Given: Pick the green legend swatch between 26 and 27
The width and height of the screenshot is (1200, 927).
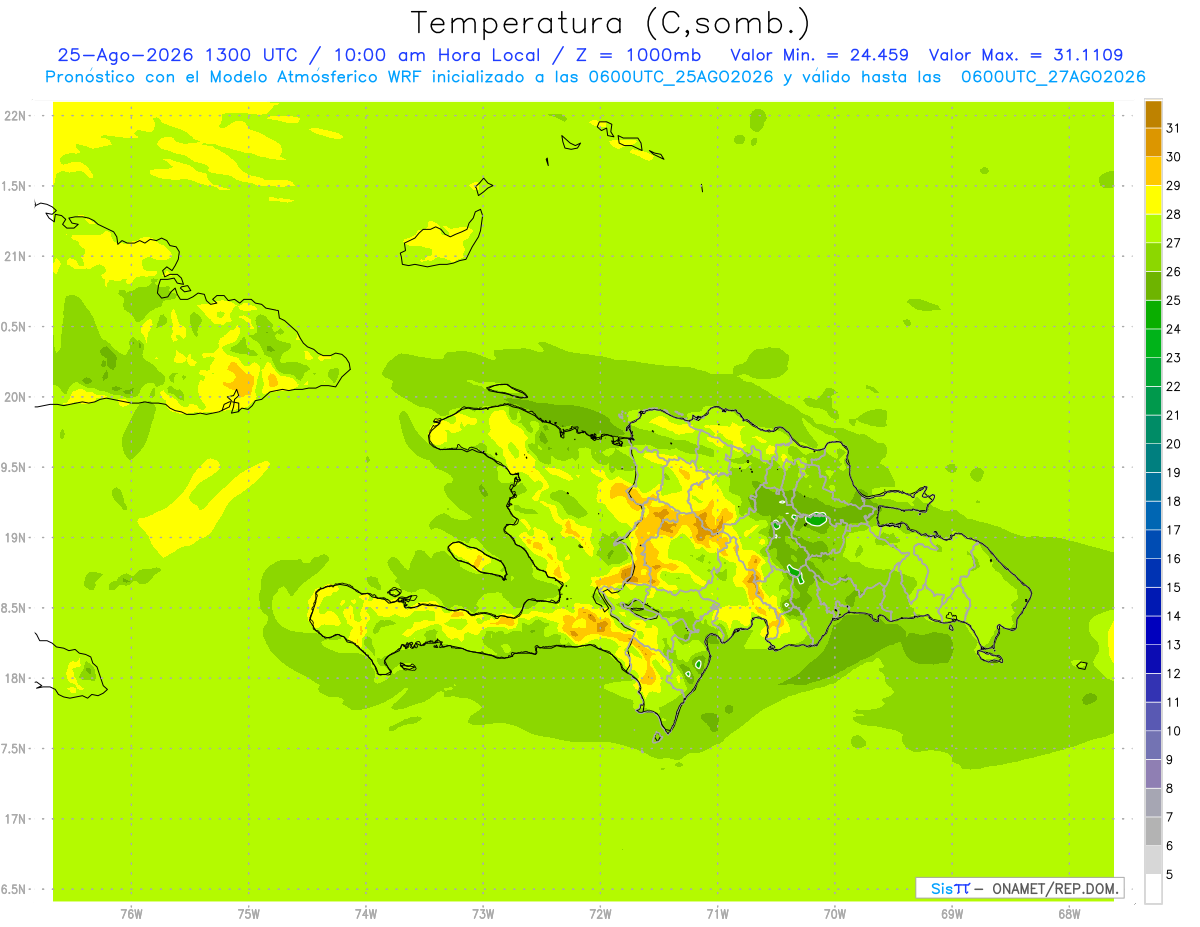Looking at the screenshot, I should tap(1153, 257).
